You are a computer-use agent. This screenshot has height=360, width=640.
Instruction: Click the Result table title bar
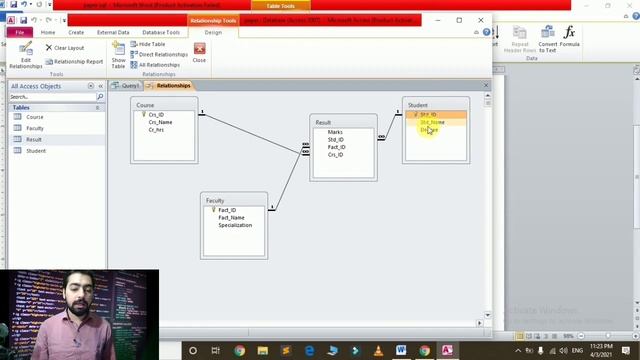coord(343,122)
